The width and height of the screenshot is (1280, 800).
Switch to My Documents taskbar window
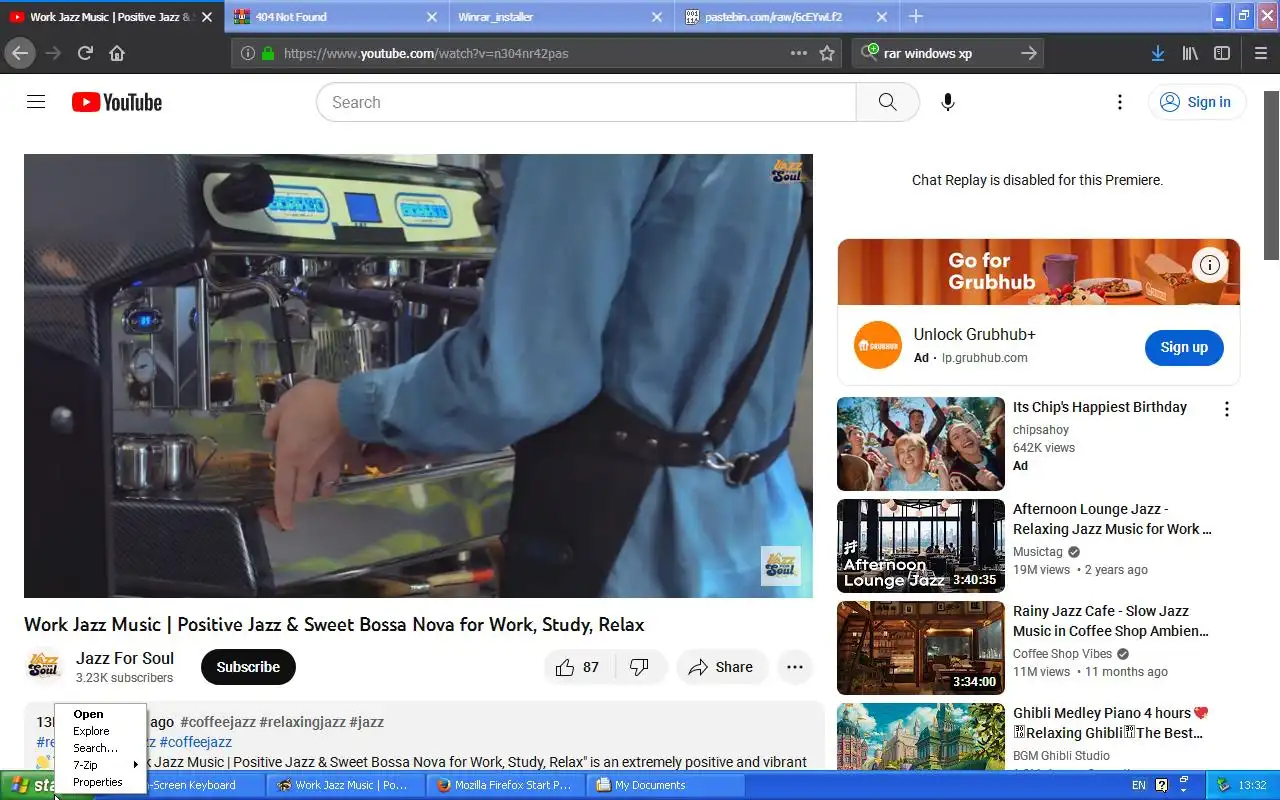point(667,785)
